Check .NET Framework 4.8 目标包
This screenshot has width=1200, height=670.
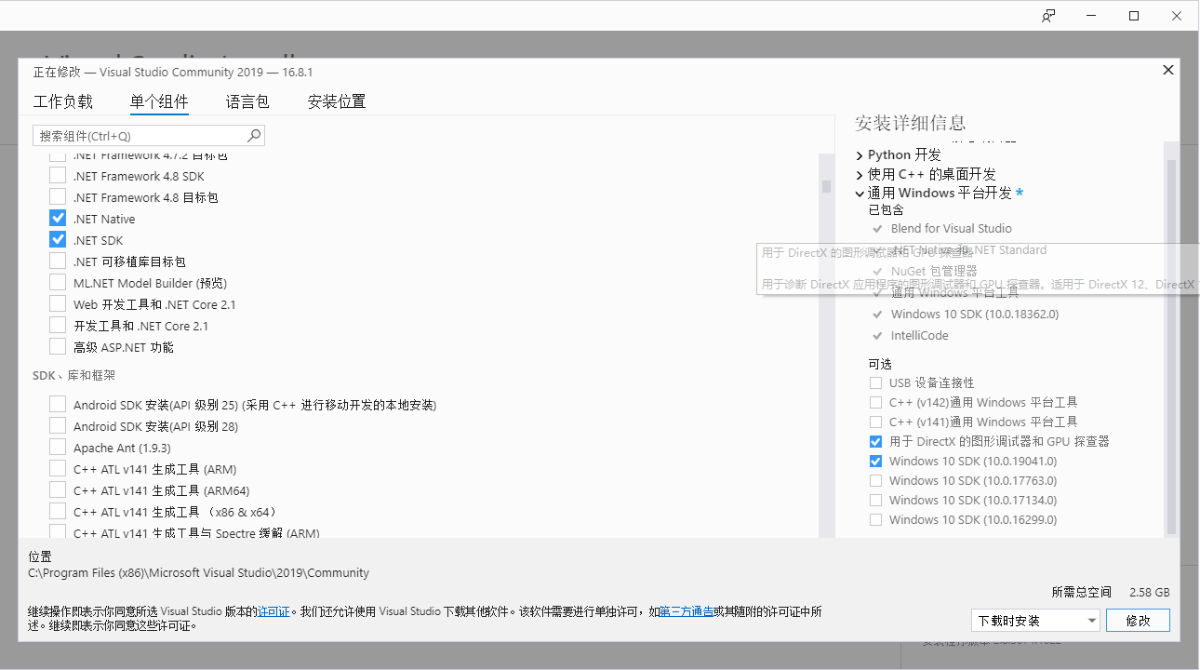coord(58,197)
